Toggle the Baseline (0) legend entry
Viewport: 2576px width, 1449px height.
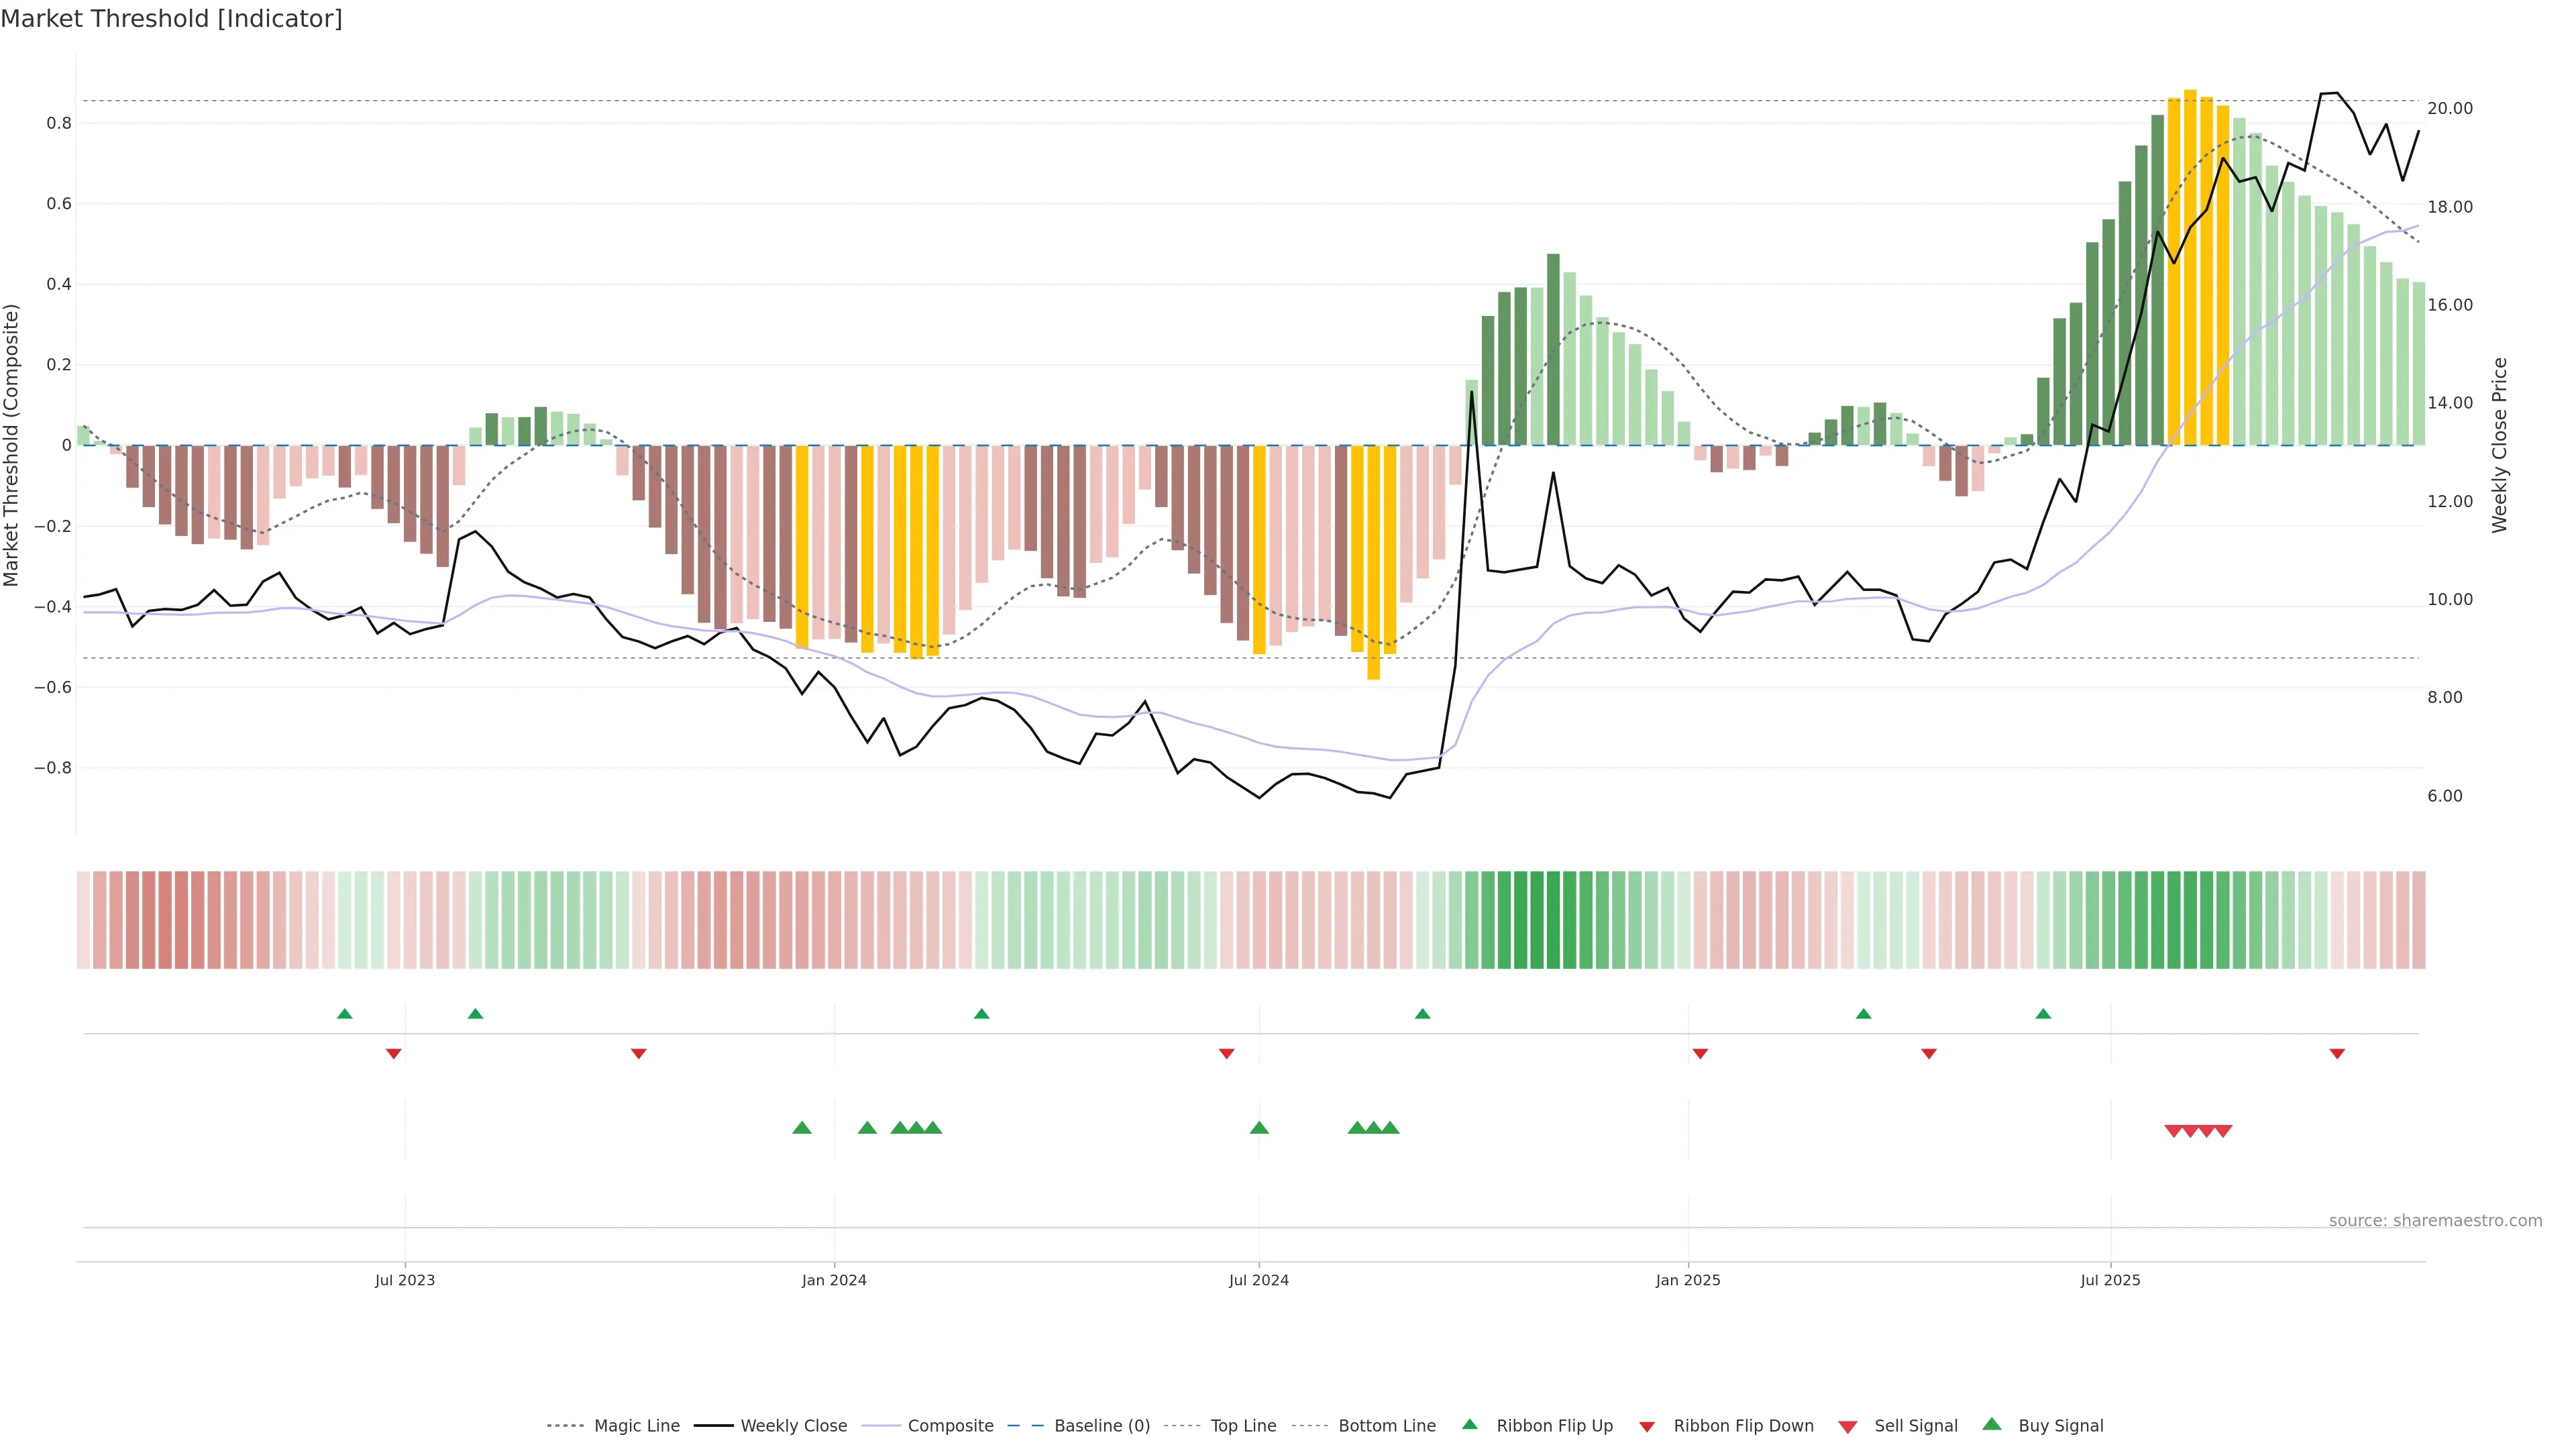1101,1426
